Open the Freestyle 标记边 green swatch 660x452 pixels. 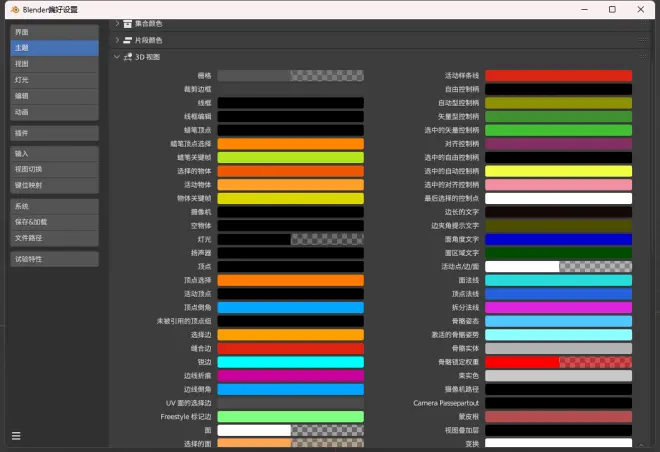[290, 417]
